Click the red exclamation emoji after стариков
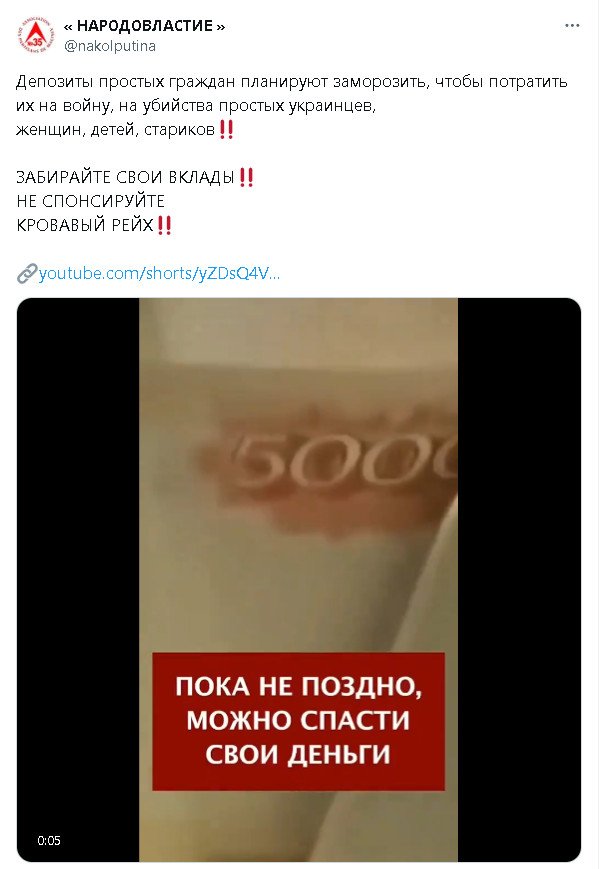 coord(226,130)
